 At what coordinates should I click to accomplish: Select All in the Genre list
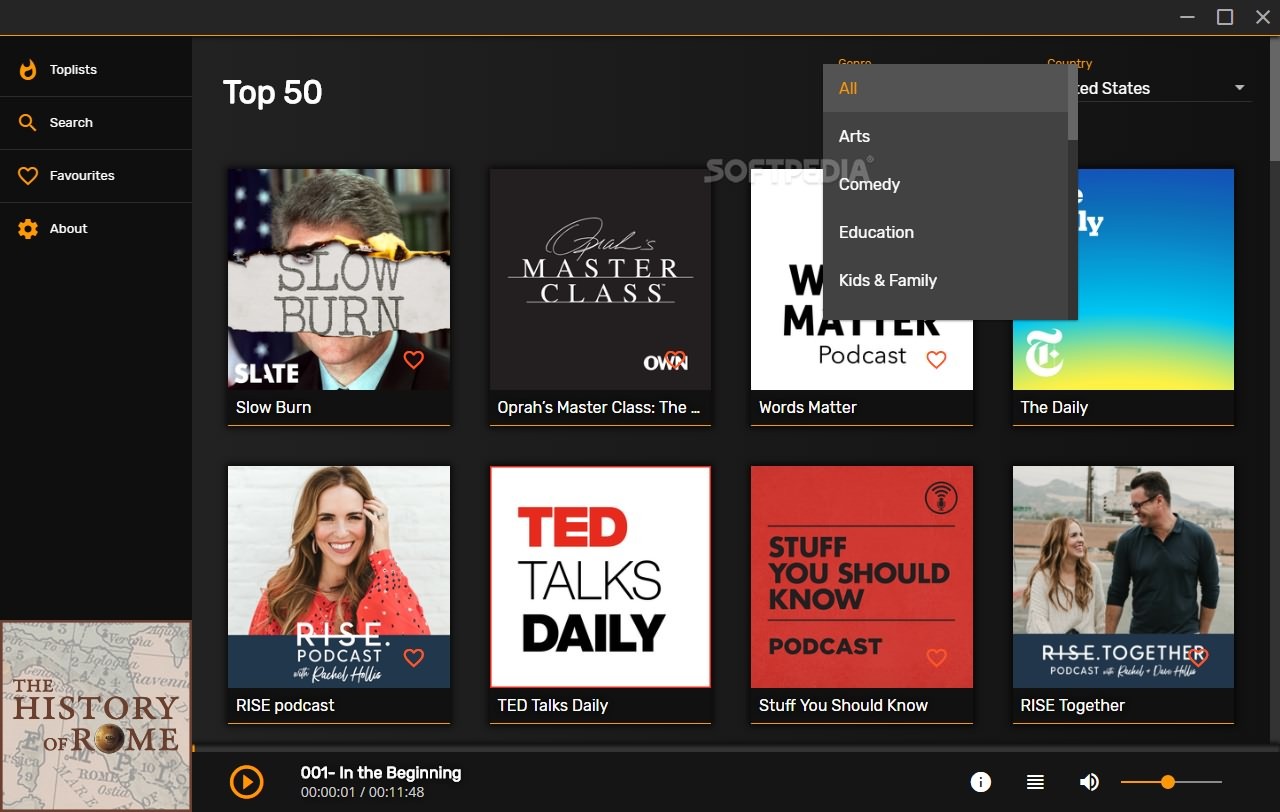point(945,88)
